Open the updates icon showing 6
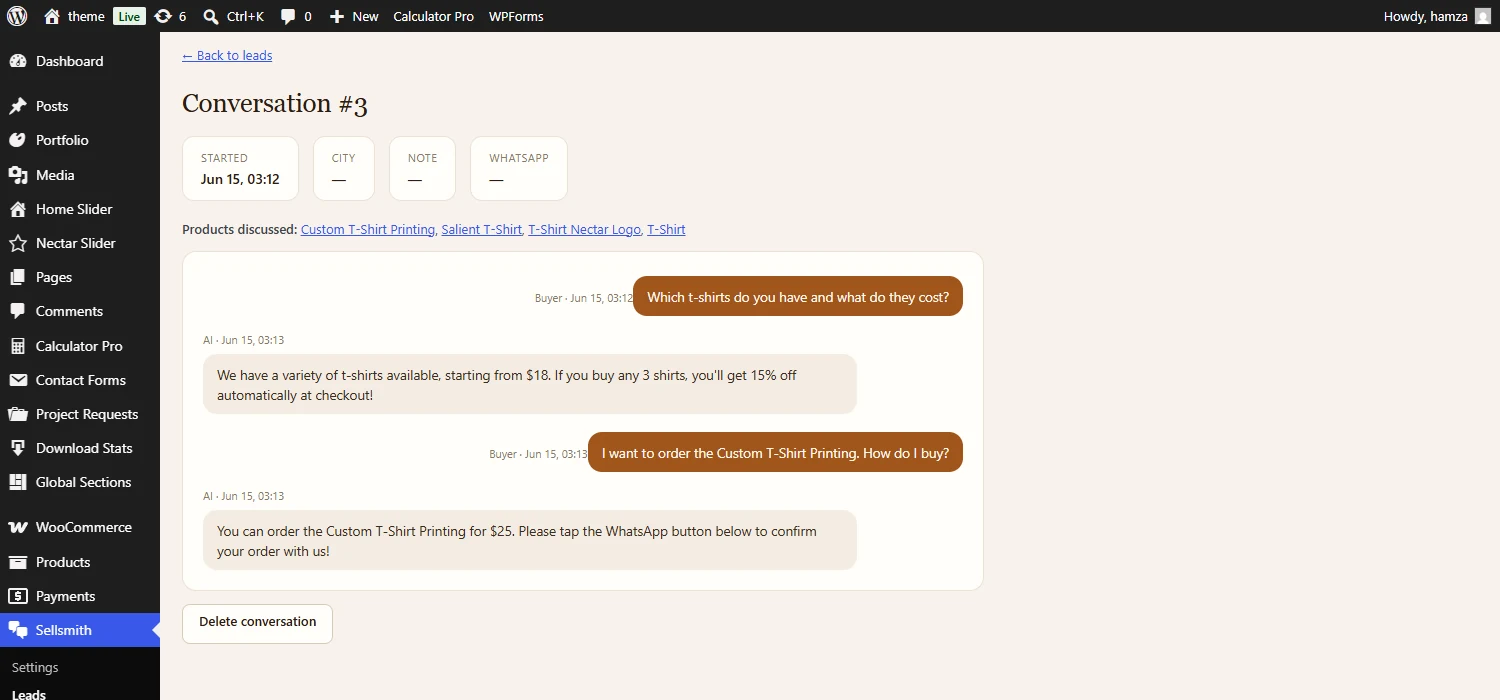The width and height of the screenshot is (1500, 700). click(163, 16)
